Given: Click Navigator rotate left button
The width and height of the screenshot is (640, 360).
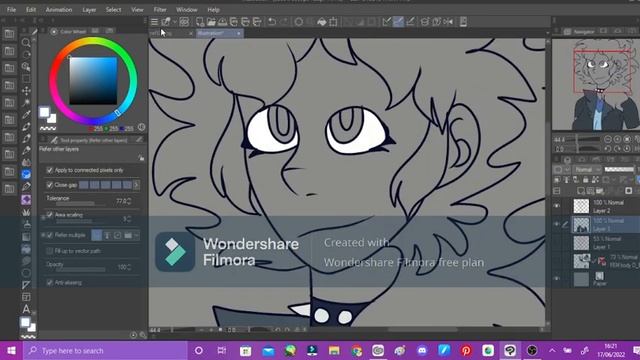Looking at the screenshot, I should (608, 149).
